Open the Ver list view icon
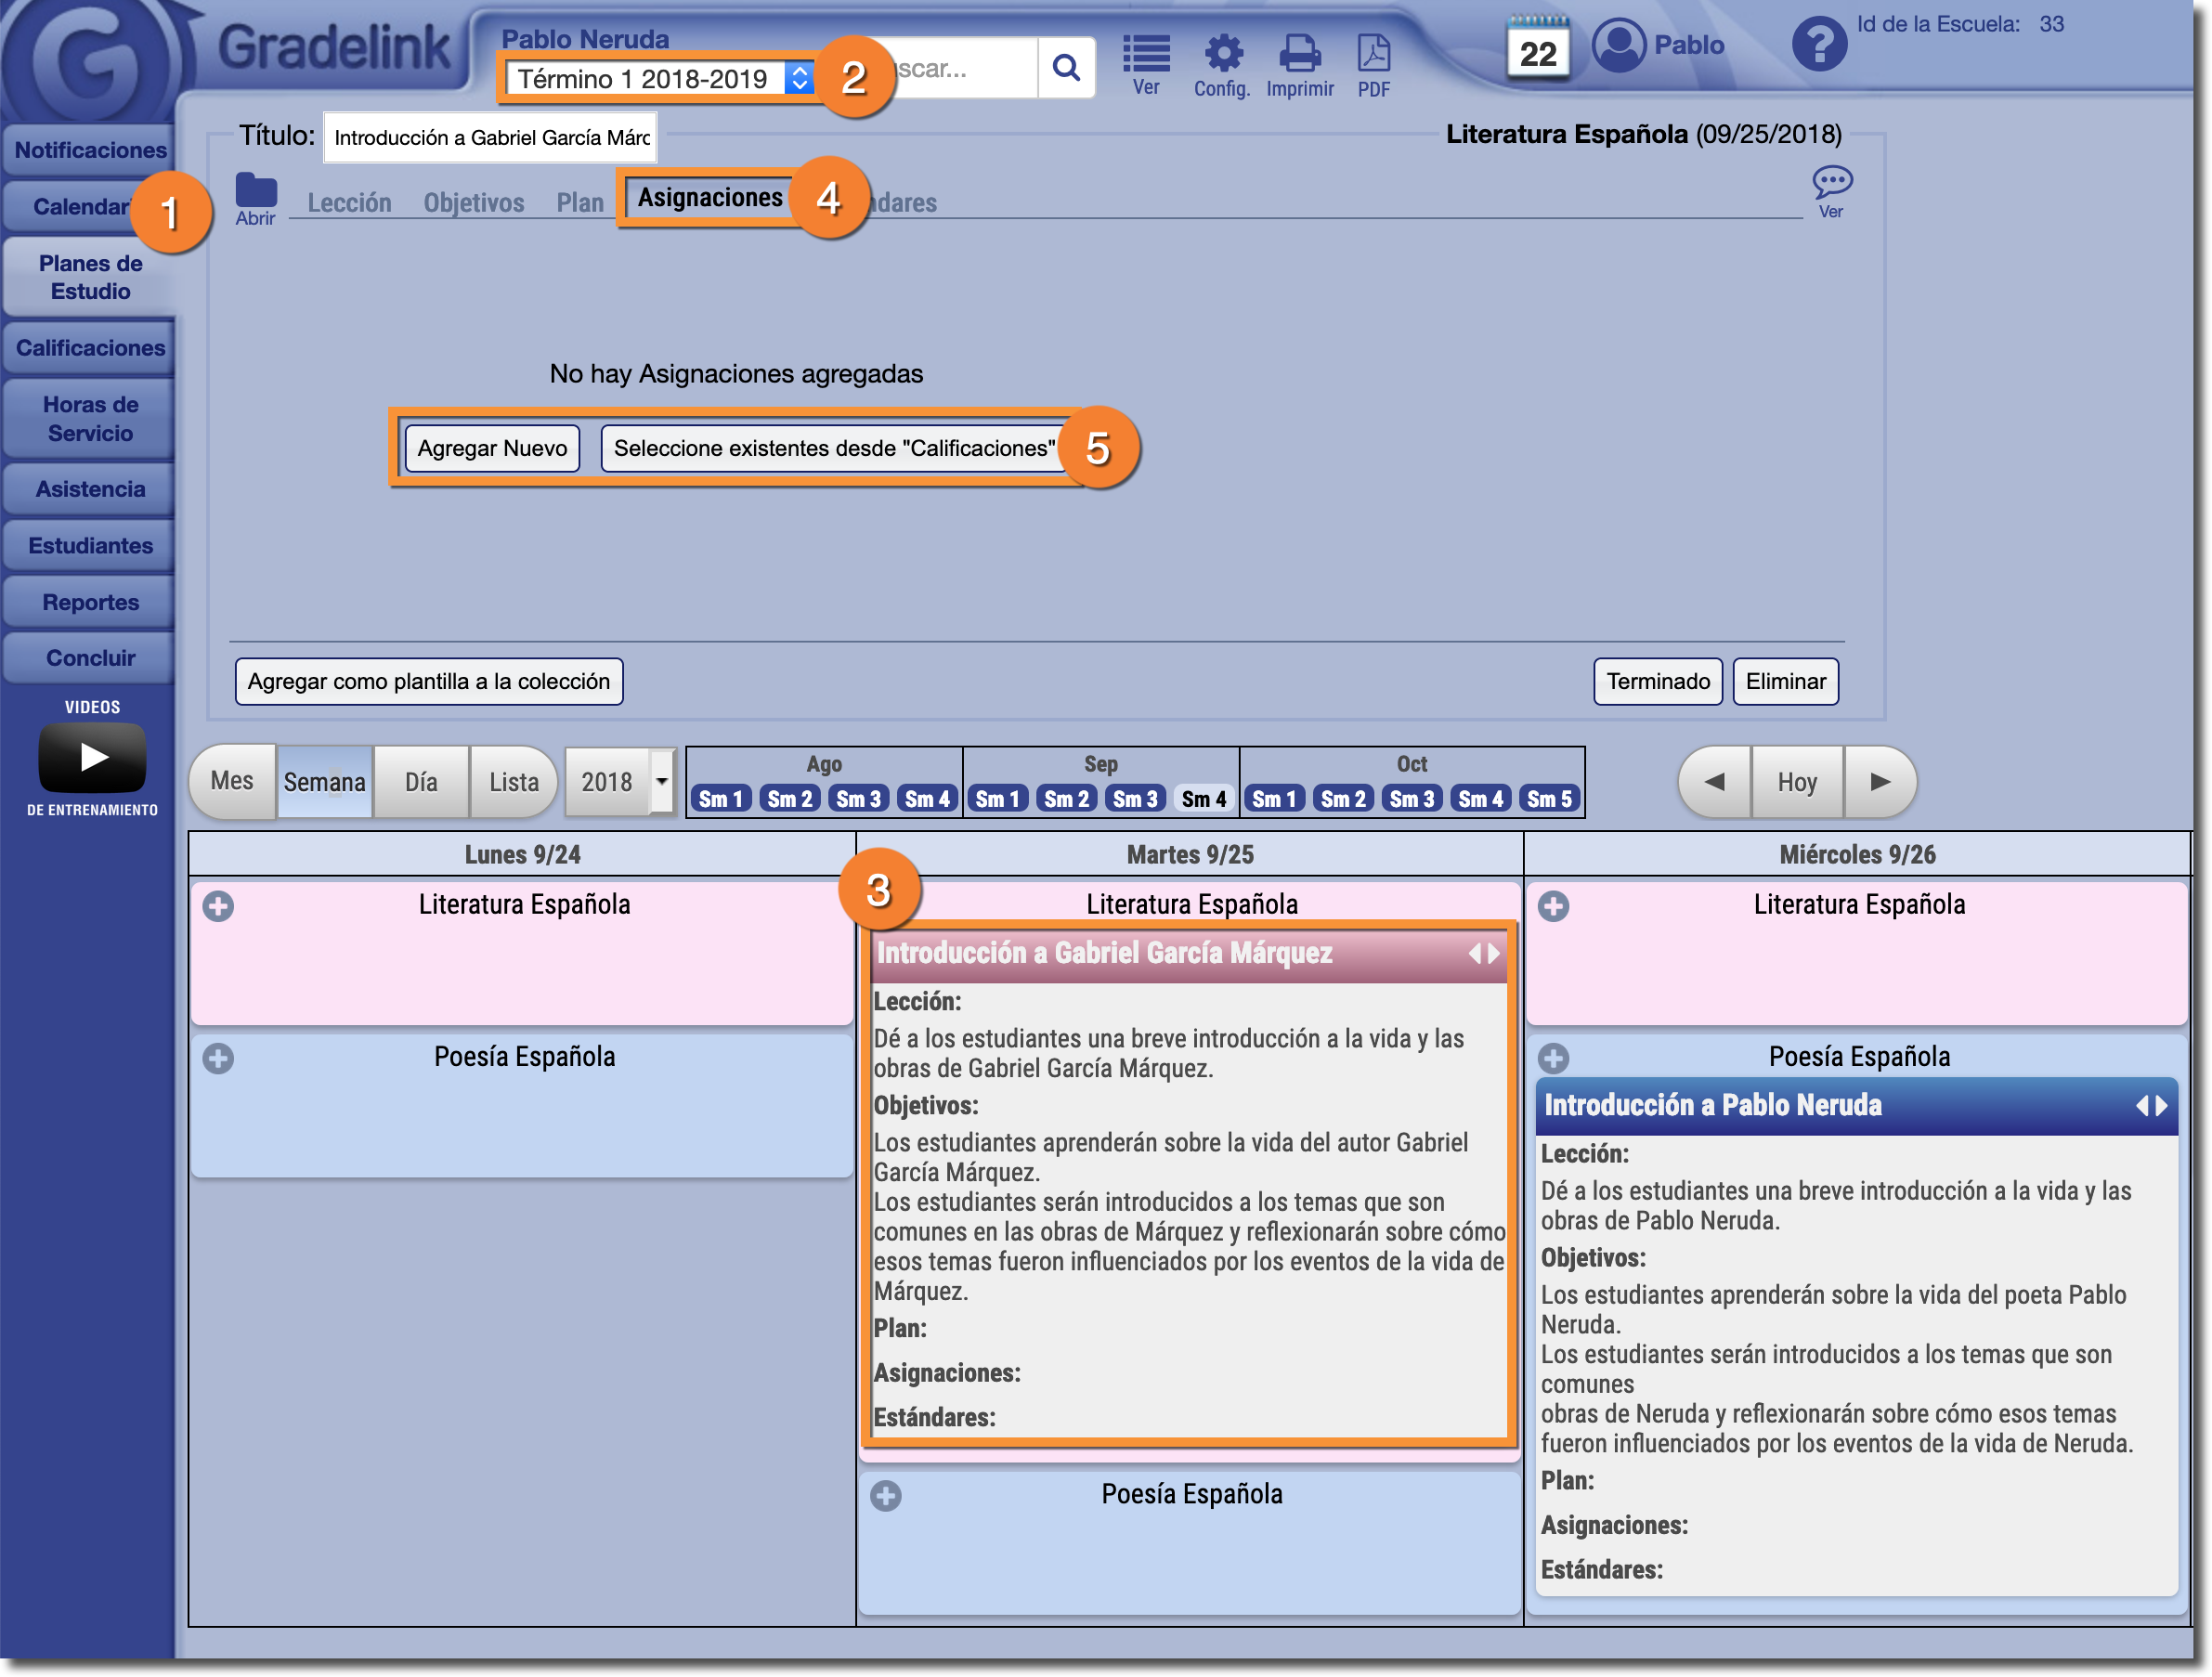The height and width of the screenshot is (1677, 2212). coord(1146,56)
